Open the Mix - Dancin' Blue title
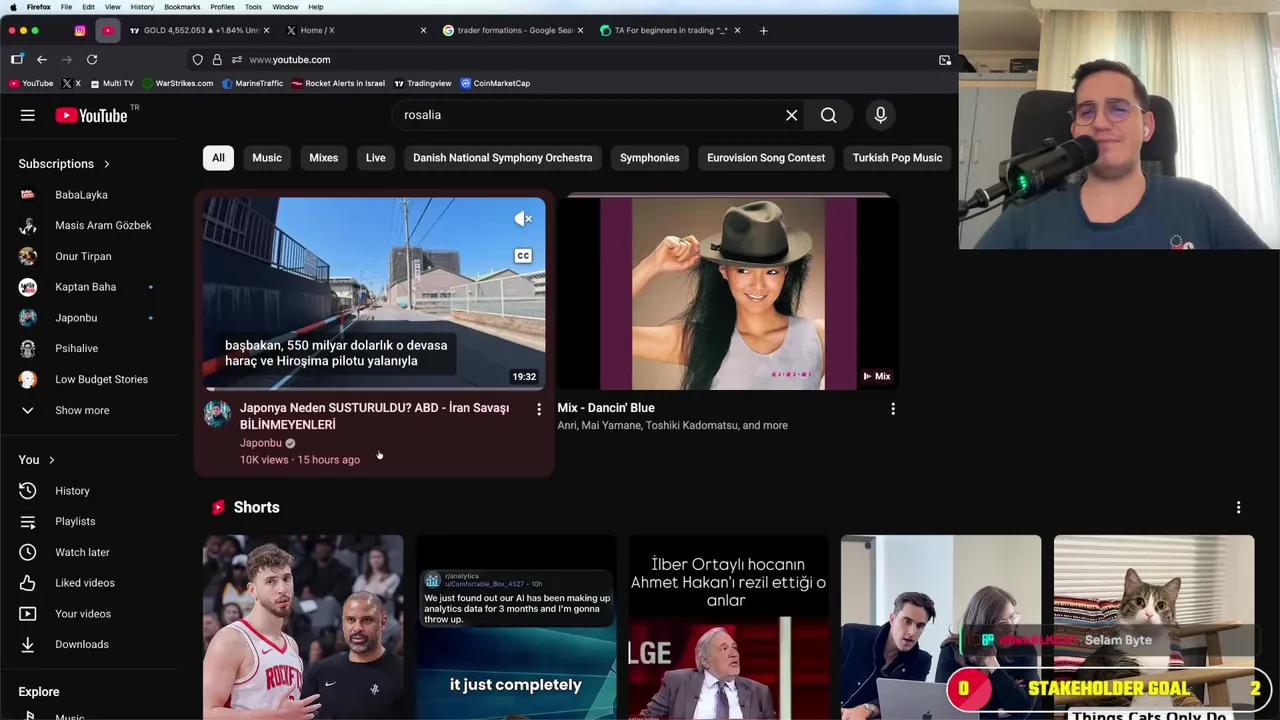The image size is (1280, 720). click(606, 408)
